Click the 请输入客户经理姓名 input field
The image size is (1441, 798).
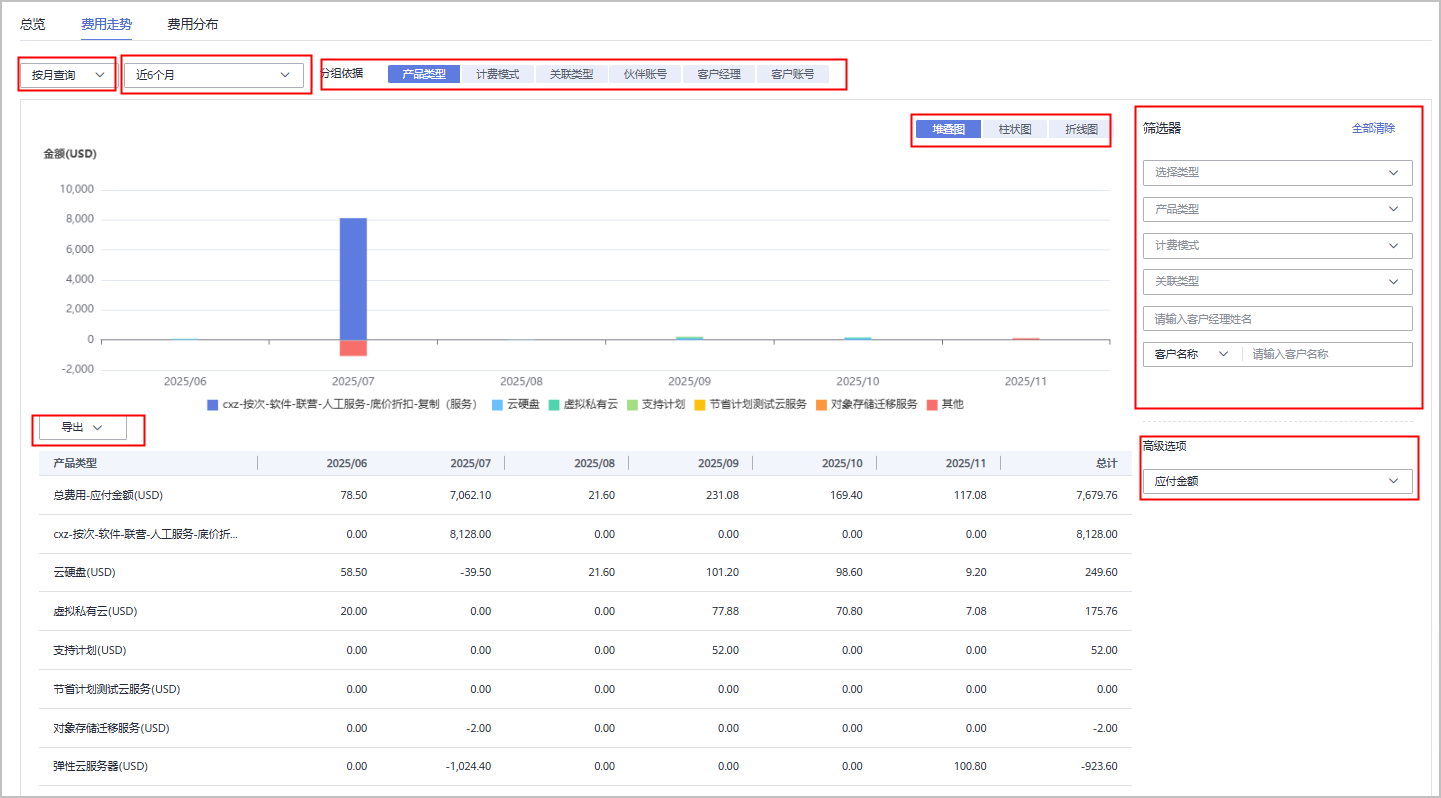click(1277, 319)
